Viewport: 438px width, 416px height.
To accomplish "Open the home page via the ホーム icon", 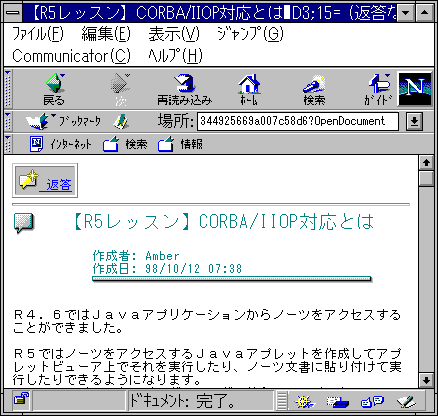I will click(x=249, y=89).
